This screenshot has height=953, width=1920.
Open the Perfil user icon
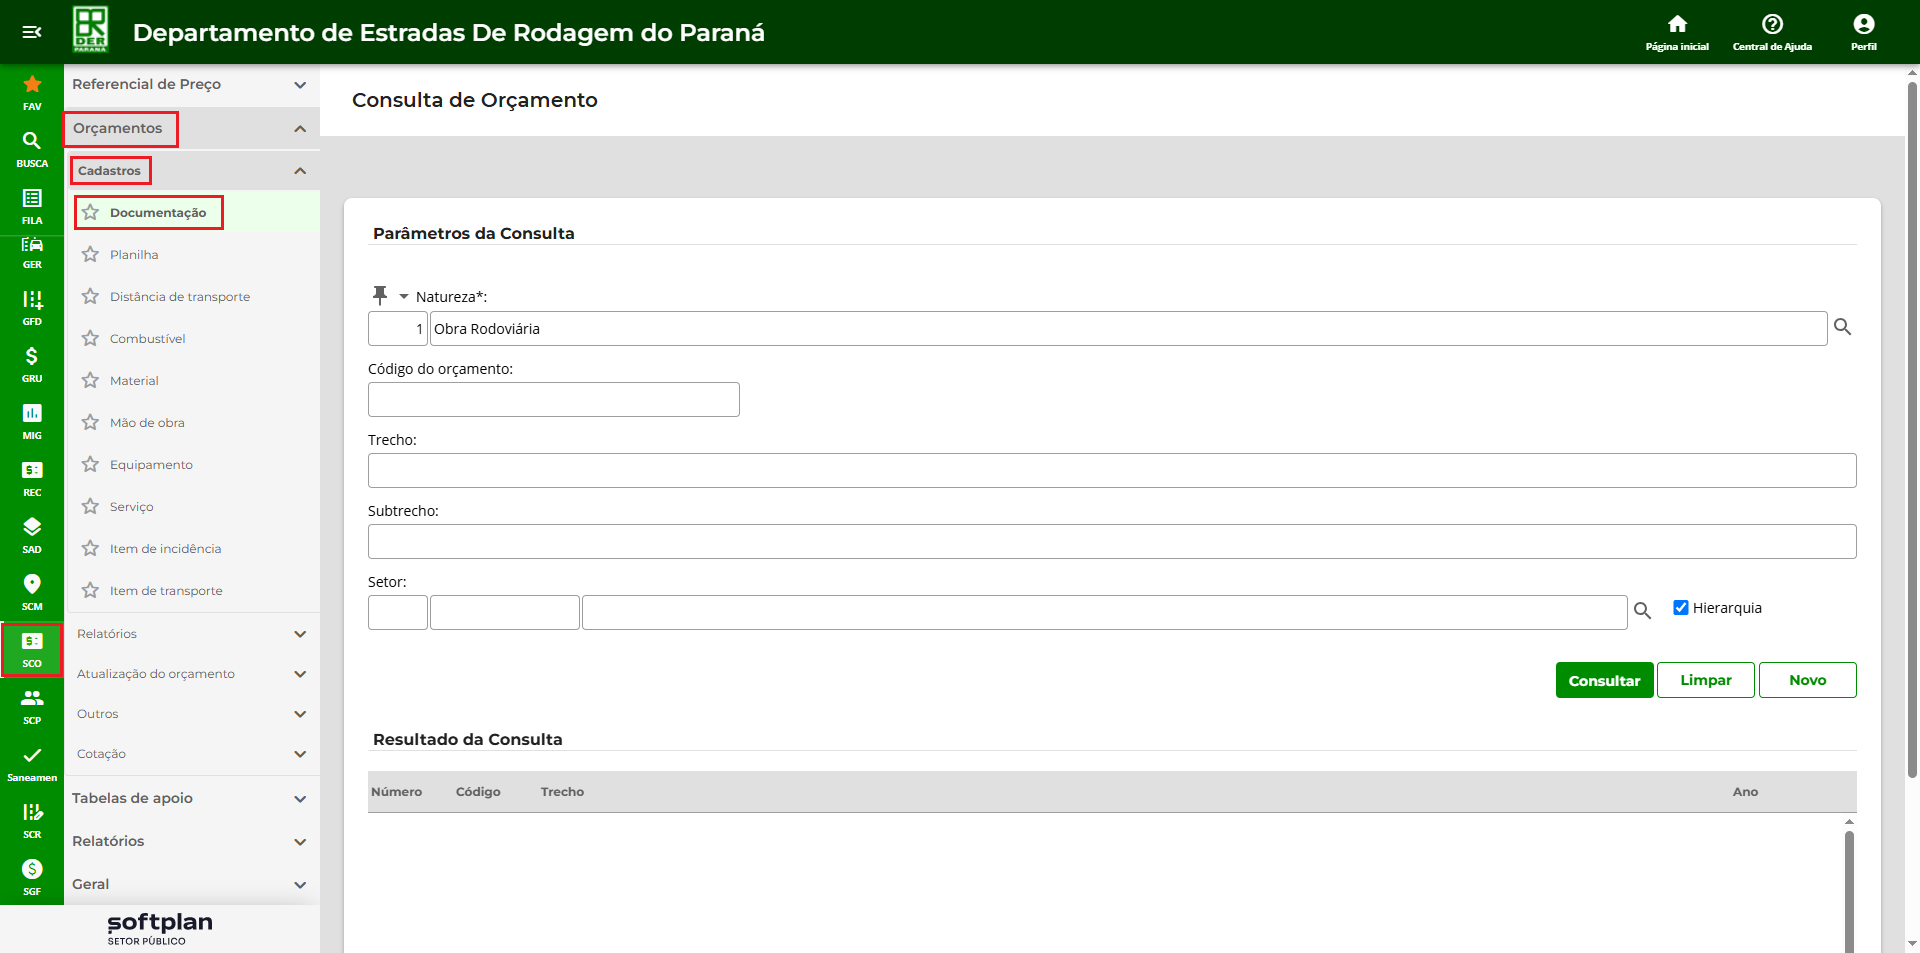tap(1863, 25)
